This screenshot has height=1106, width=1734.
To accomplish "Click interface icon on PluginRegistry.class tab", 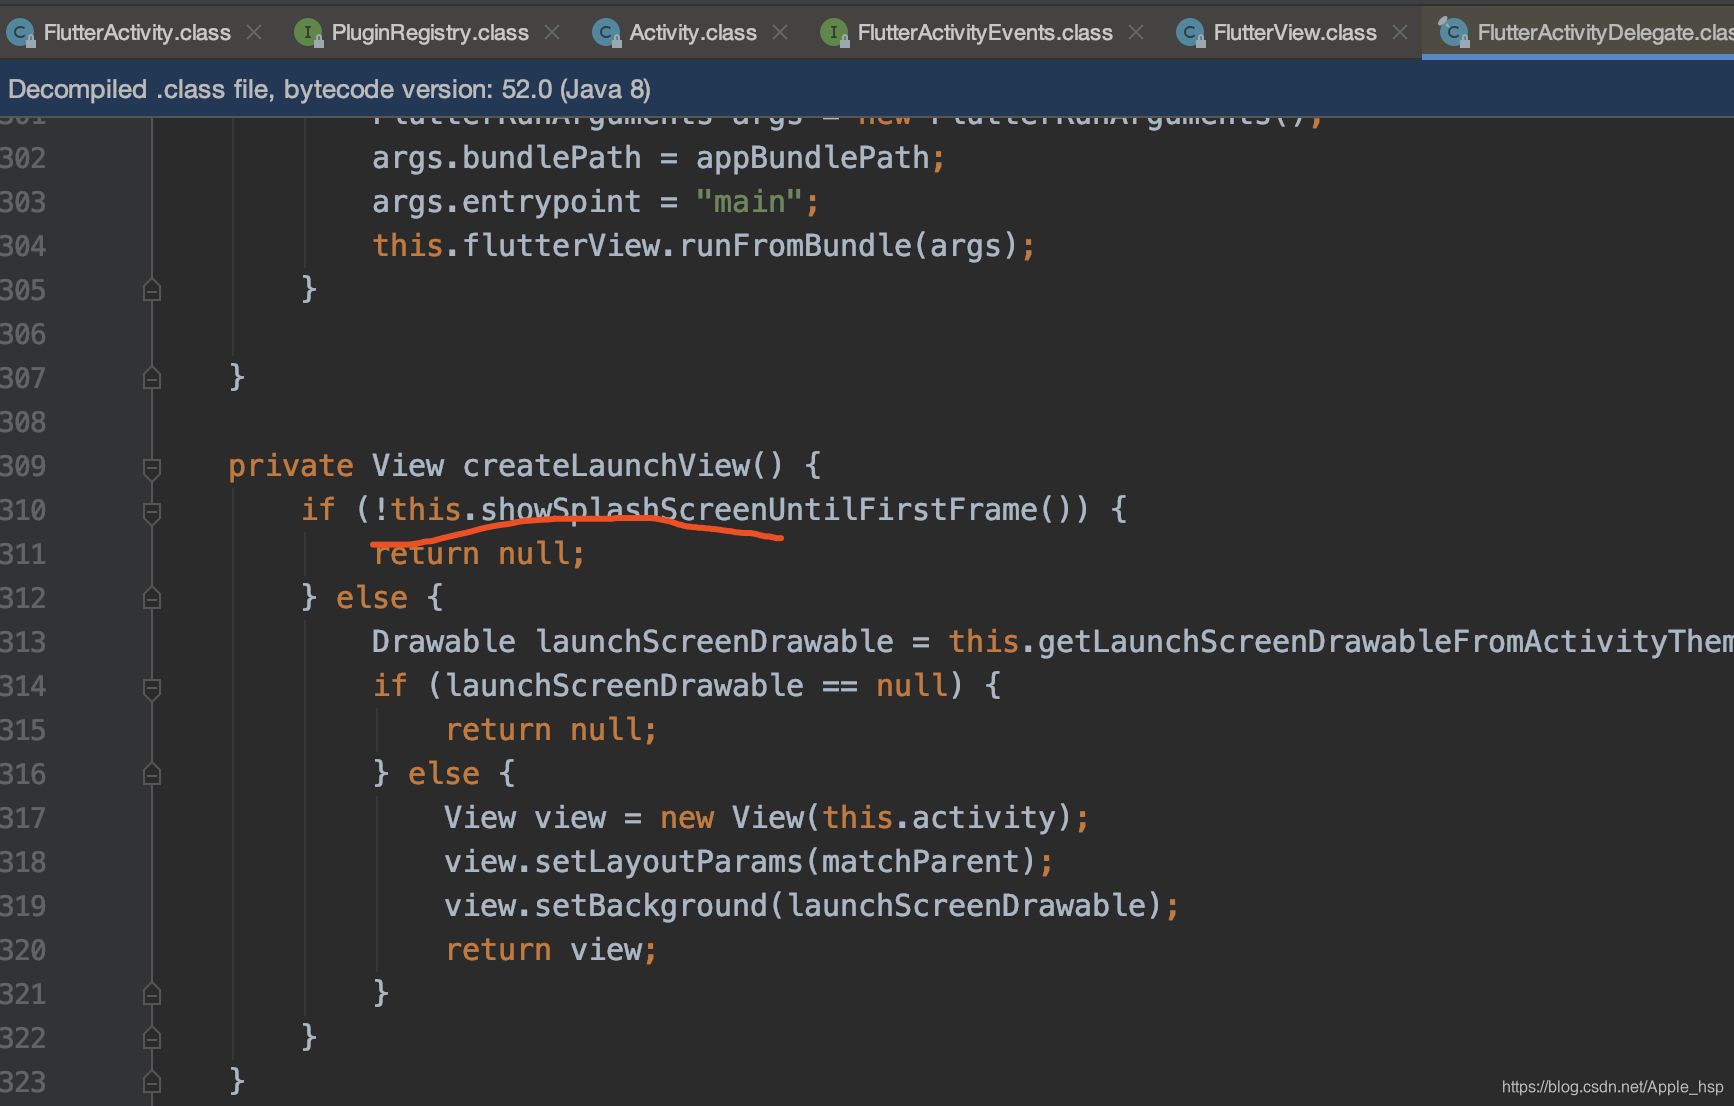I will point(309,33).
